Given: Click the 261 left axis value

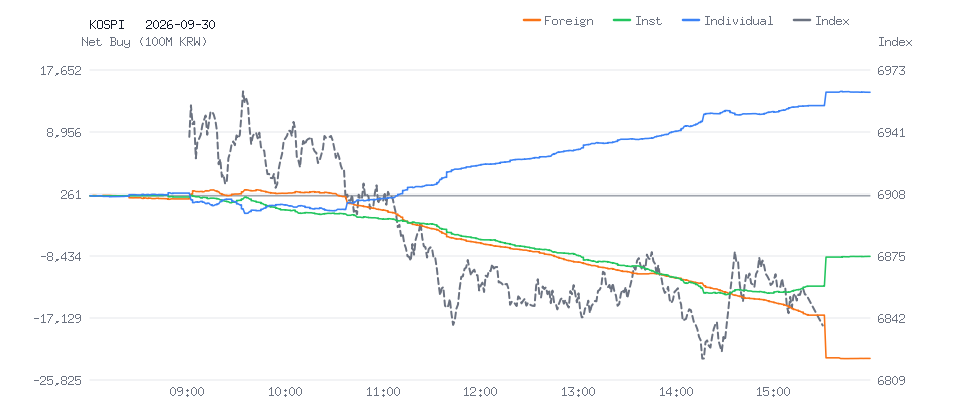Looking at the screenshot, I should click(72, 195).
